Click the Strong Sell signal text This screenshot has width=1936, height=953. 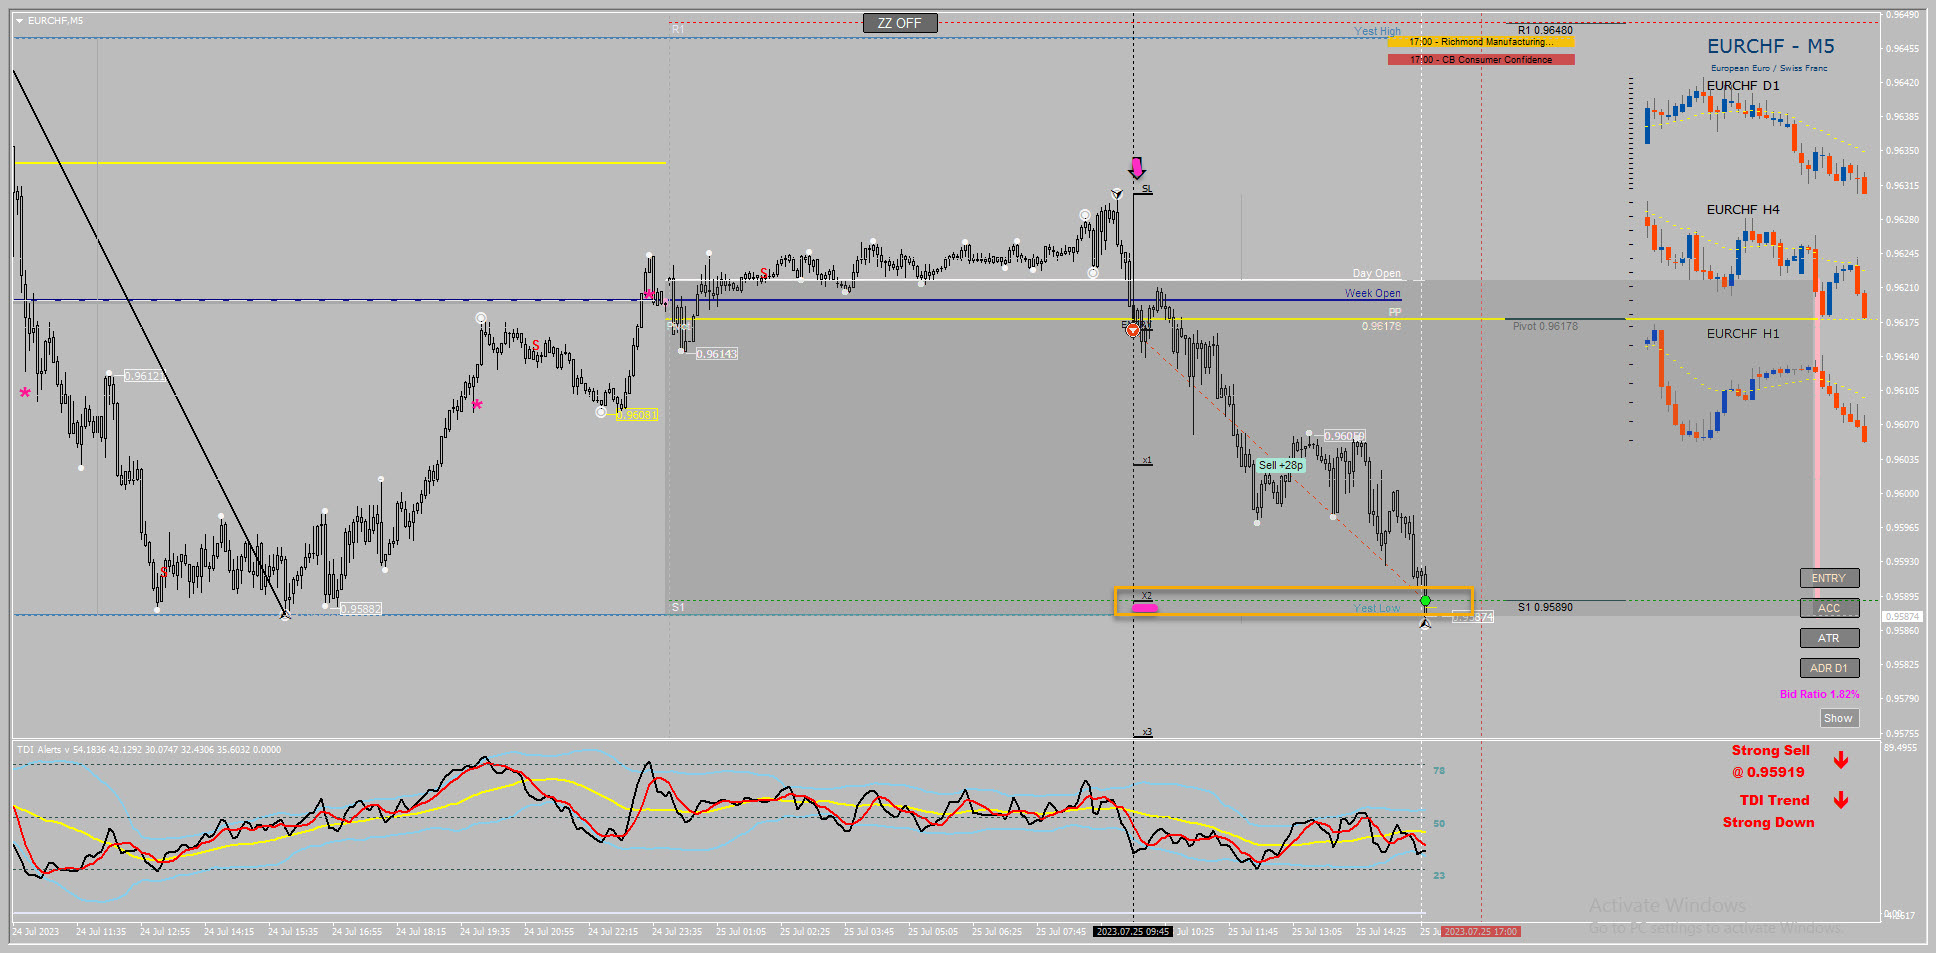[1771, 750]
